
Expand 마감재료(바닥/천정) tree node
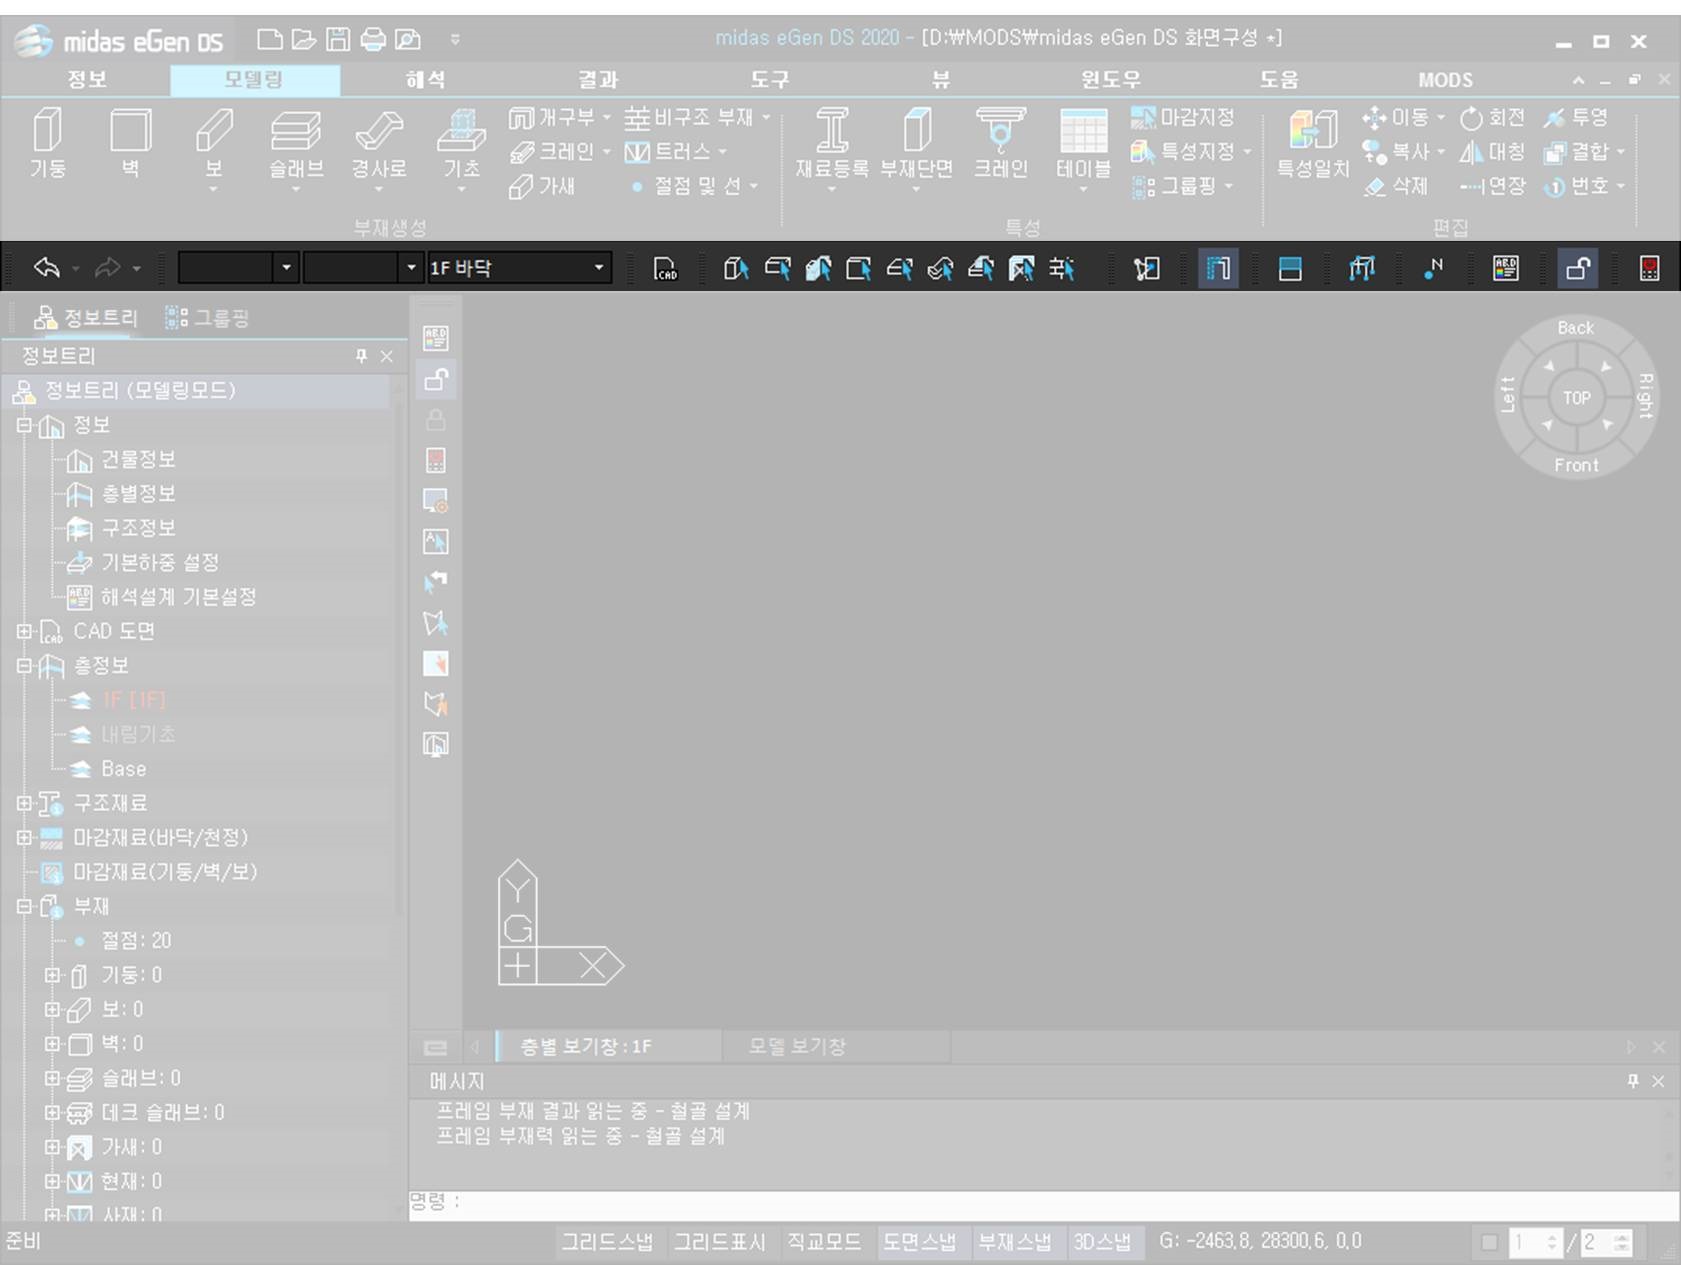click(24, 837)
